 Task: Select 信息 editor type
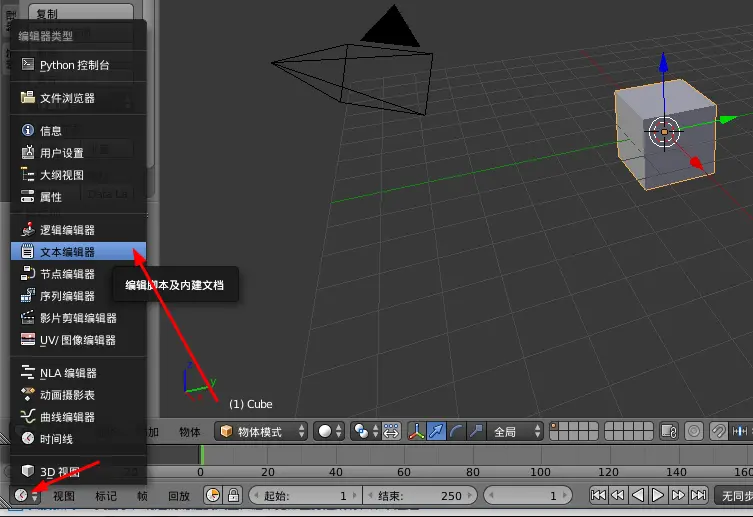click(78, 131)
